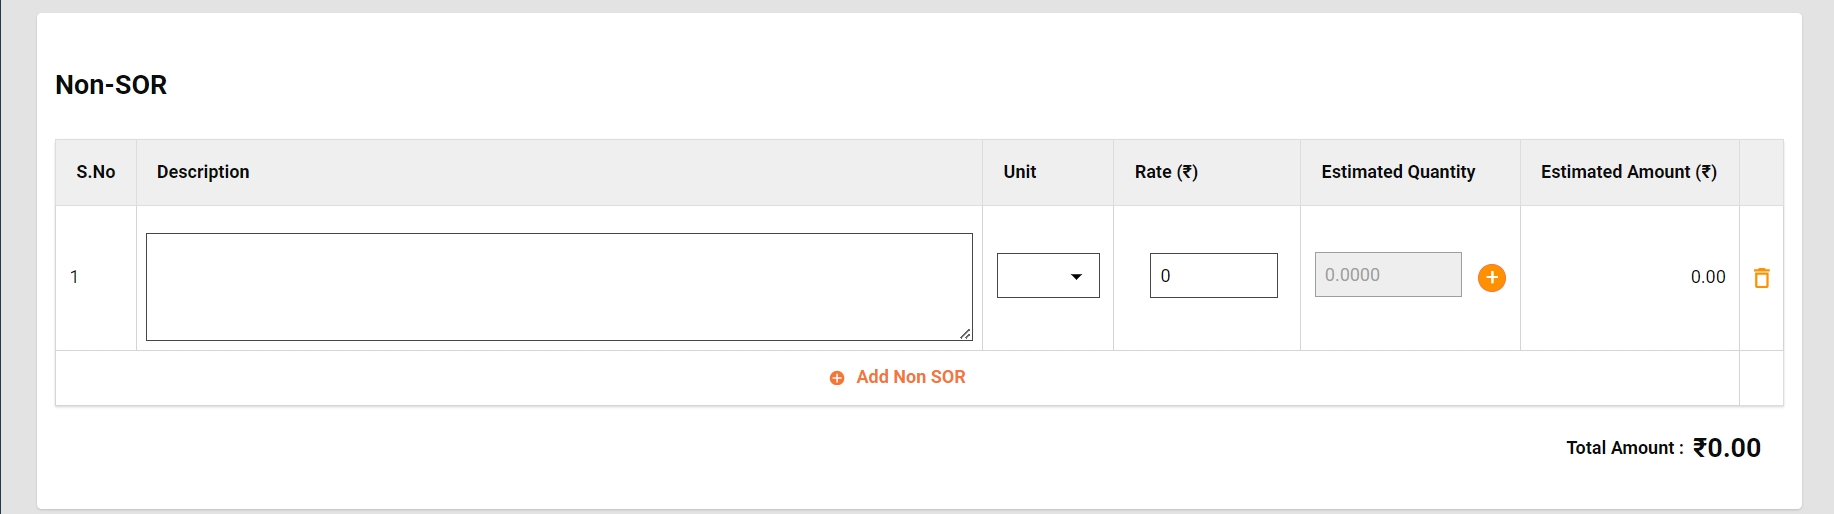Click the Estimated Quantity column header

(x=1397, y=172)
